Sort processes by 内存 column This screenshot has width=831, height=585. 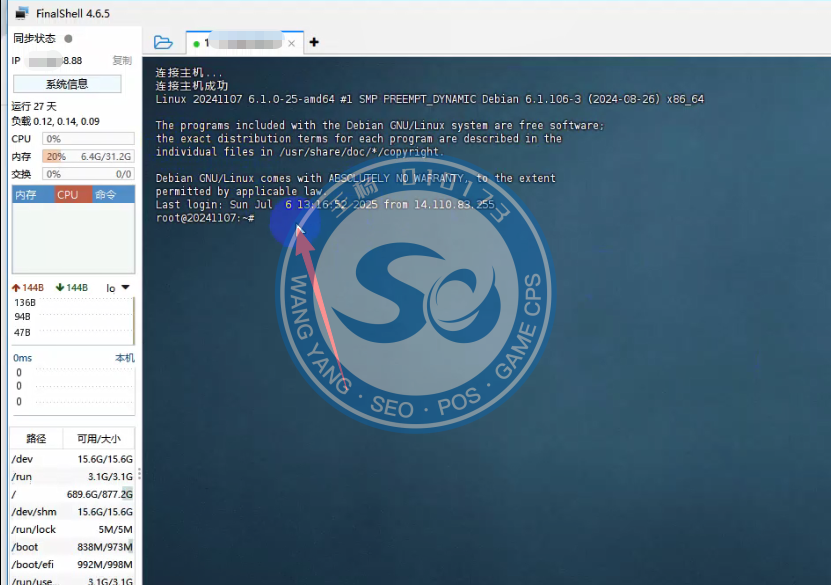coord(26,195)
